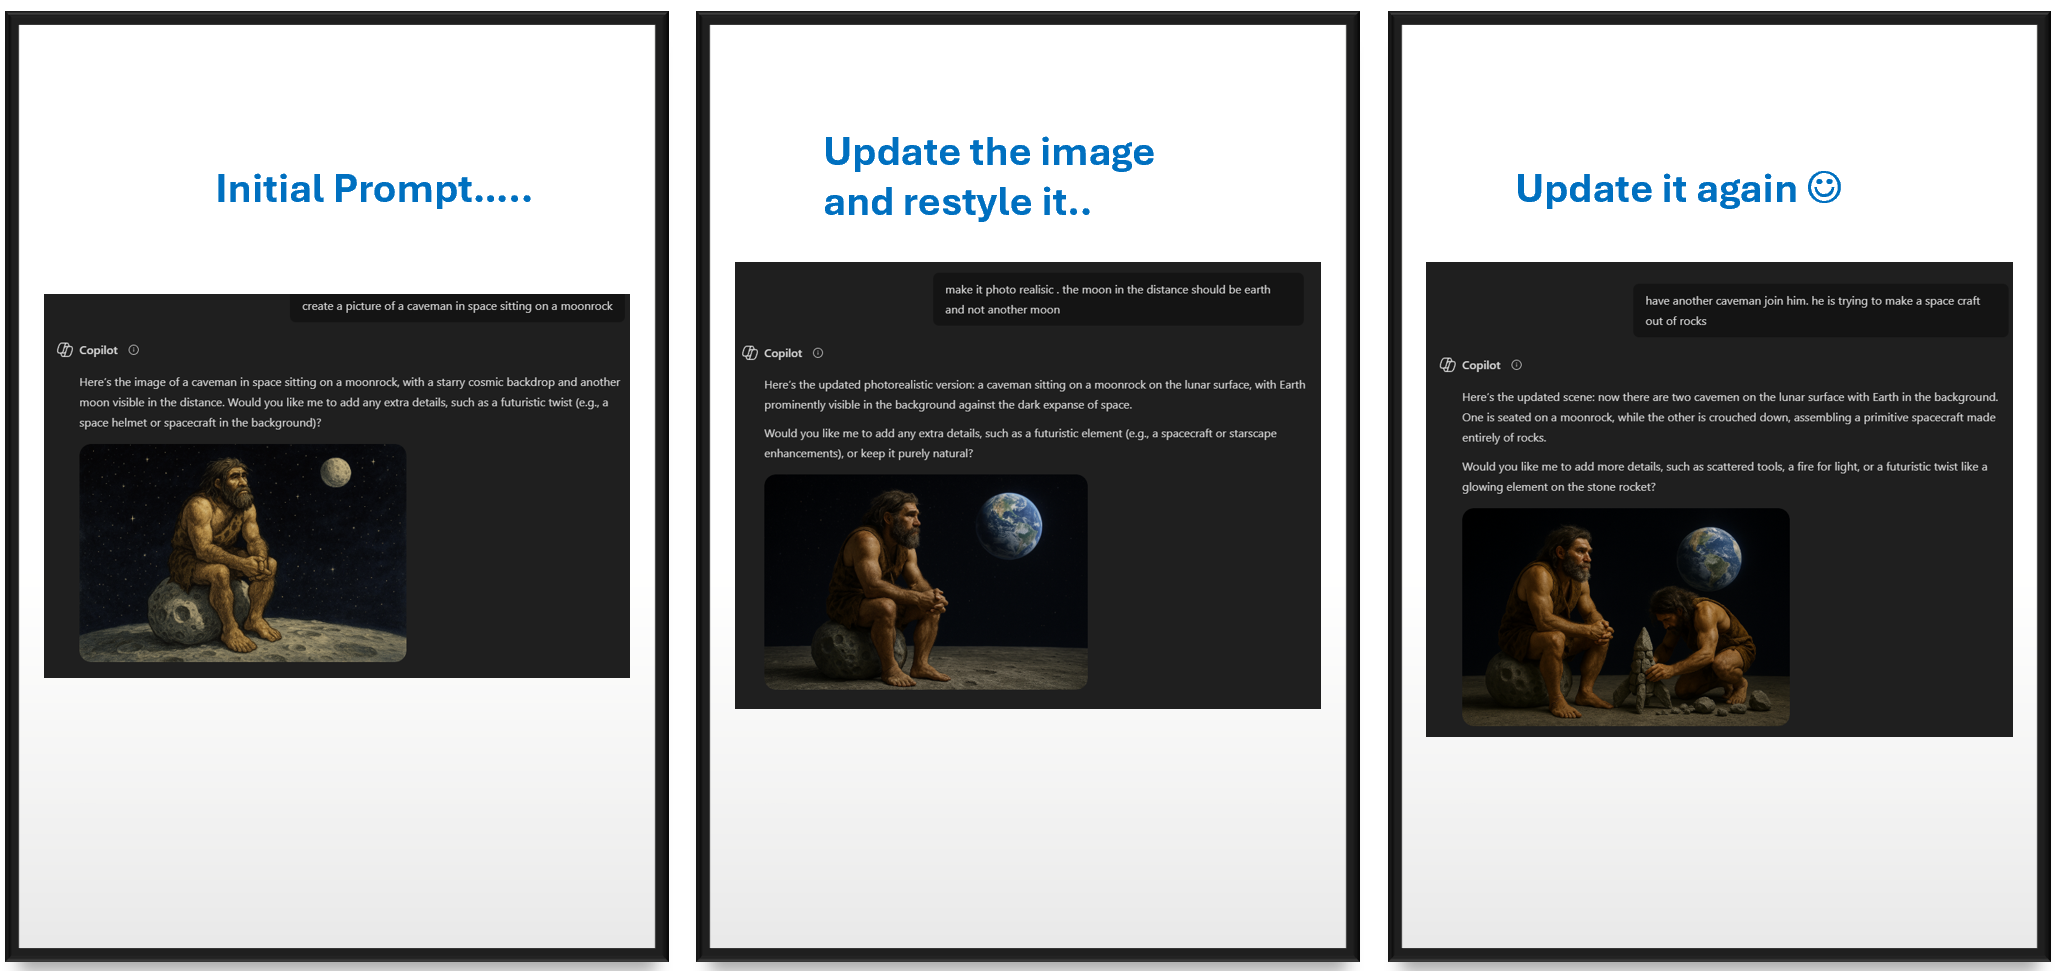Viewport: 2057px width, 971px height.
Task: Open the photorealistic caveman with Earth image
Action: point(925,581)
